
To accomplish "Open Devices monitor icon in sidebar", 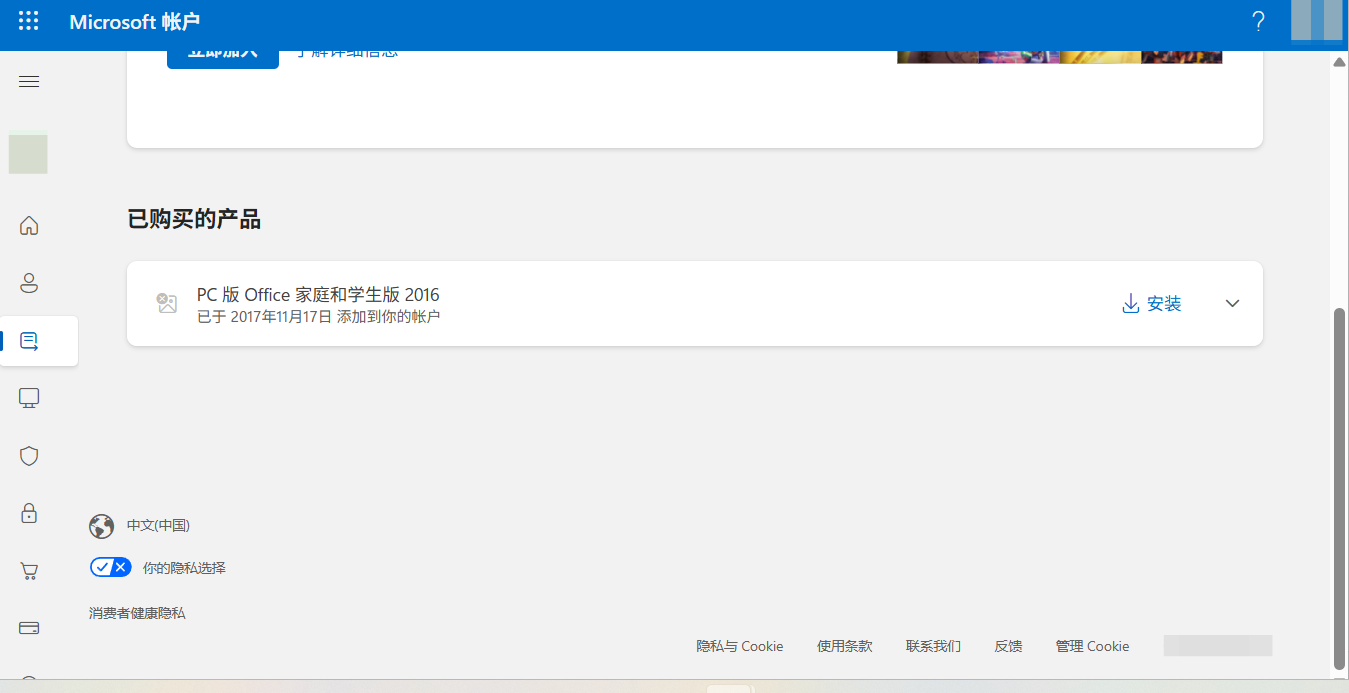I will 29,398.
